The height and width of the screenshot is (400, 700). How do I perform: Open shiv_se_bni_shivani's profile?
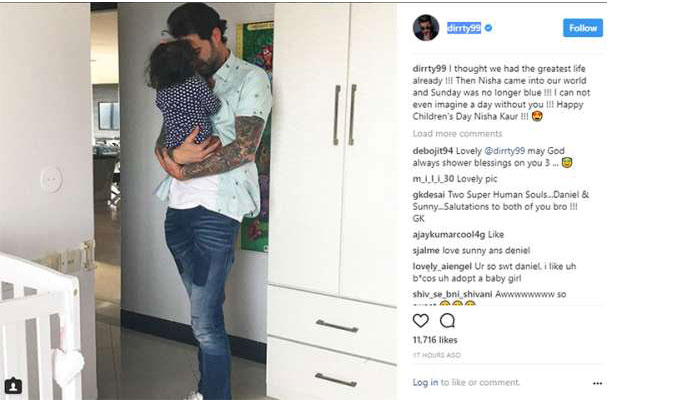[x=452, y=294]
